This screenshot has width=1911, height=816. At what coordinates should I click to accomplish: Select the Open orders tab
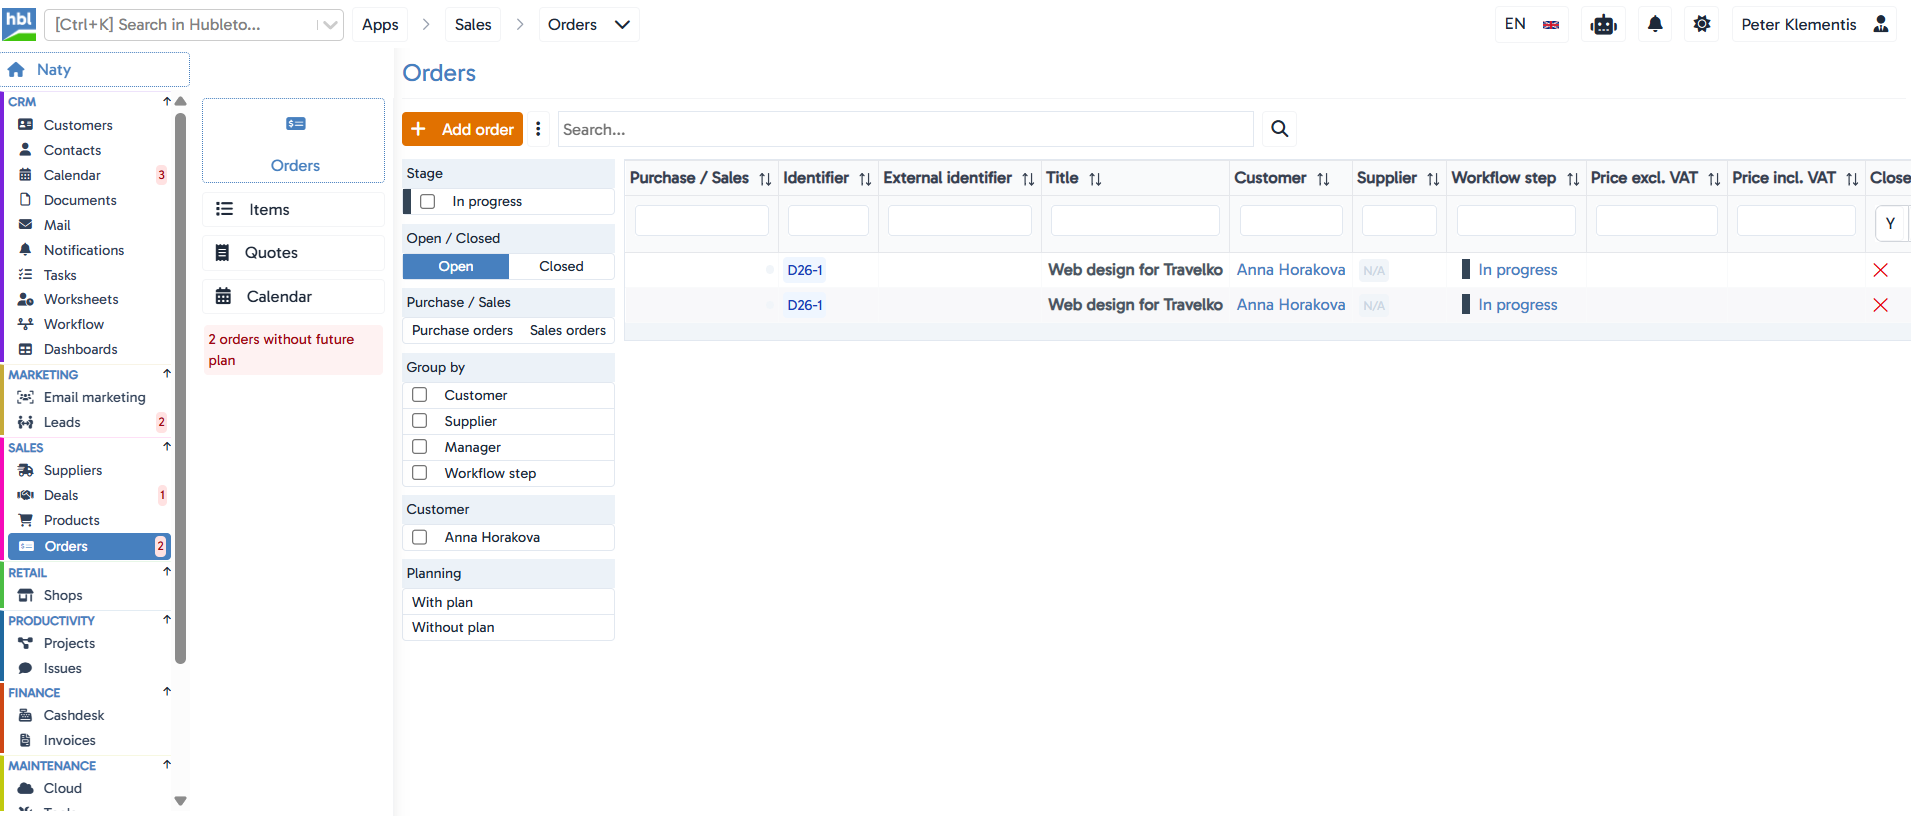(456, 267)
